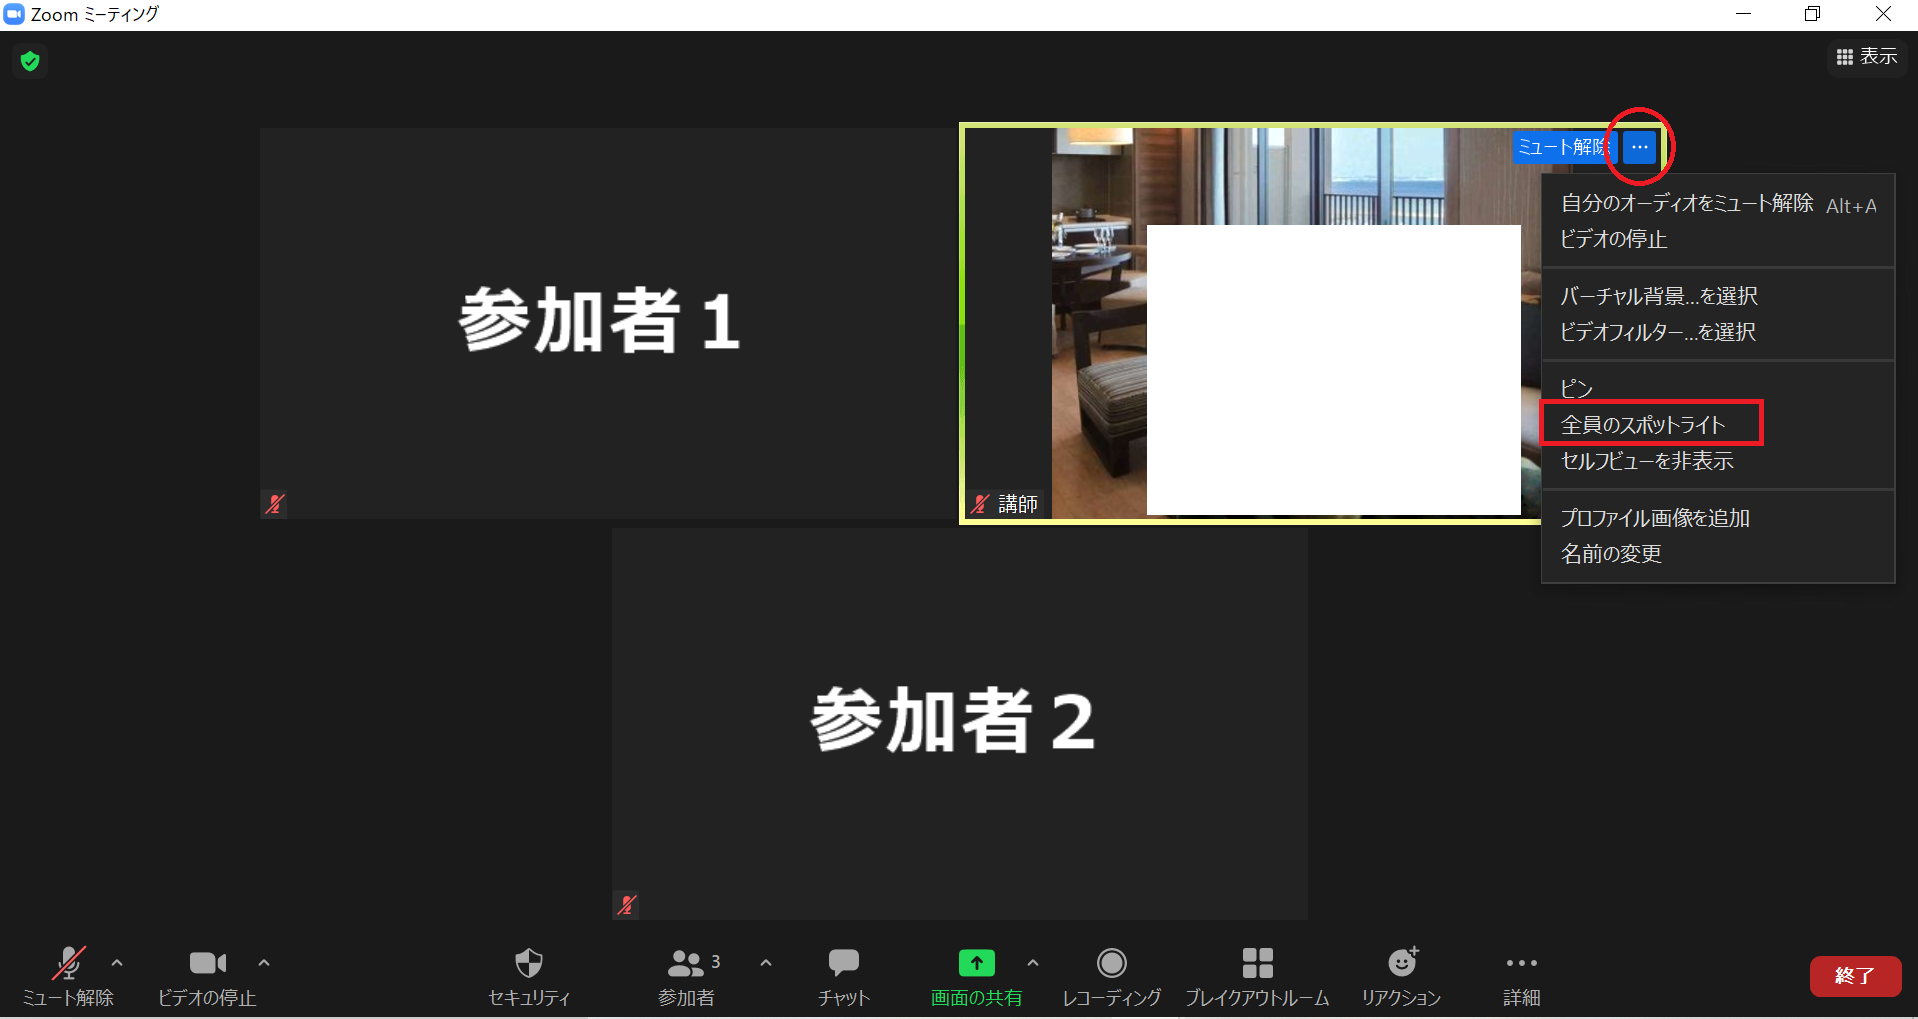The height and width of the screenshot is (1019, 1918).
Task: Start recording with the Recording icon
Action: click(x=1111, y=964)
